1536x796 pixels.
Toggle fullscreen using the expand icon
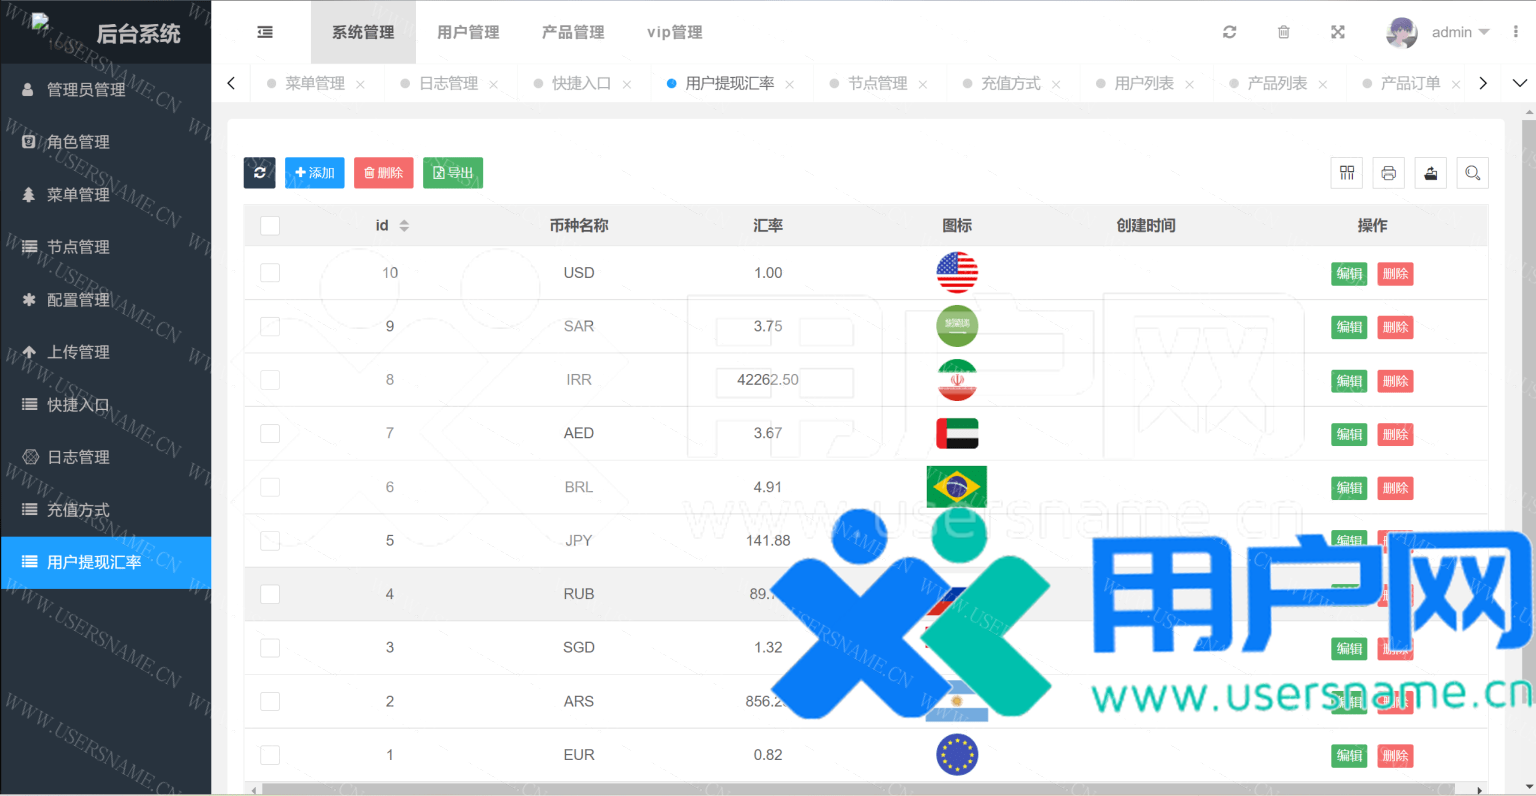(1337, 32)
